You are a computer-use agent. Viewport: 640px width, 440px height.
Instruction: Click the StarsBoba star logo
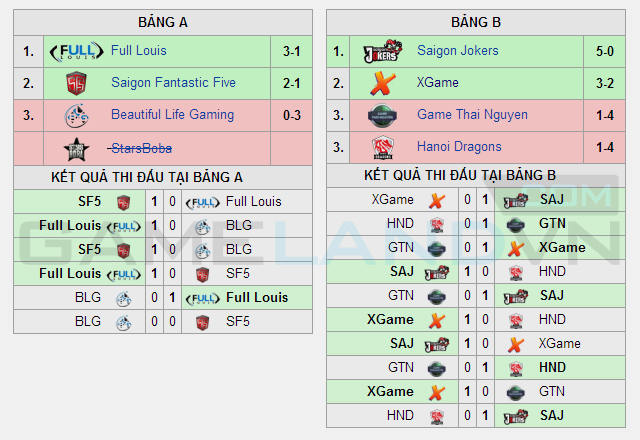(x=76, y=149)
